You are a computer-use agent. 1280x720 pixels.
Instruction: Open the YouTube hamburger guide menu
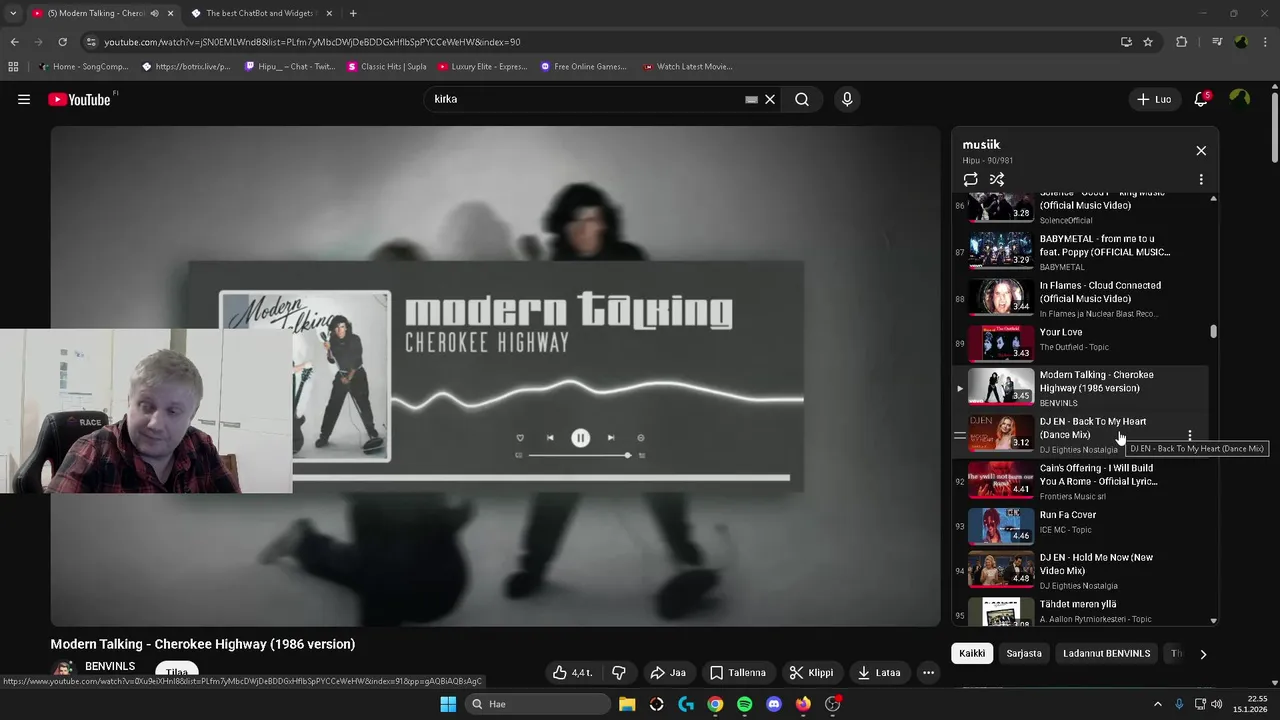tap(24, 99)
